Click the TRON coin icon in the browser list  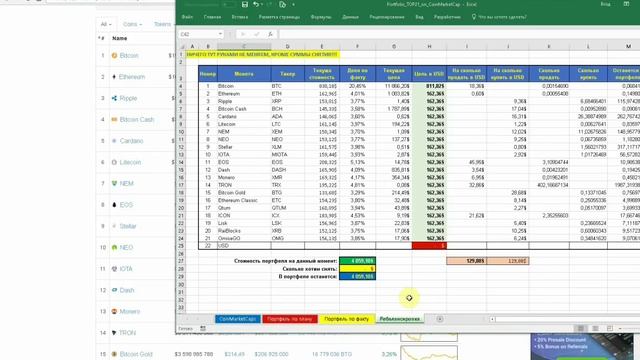coord(114,333)
